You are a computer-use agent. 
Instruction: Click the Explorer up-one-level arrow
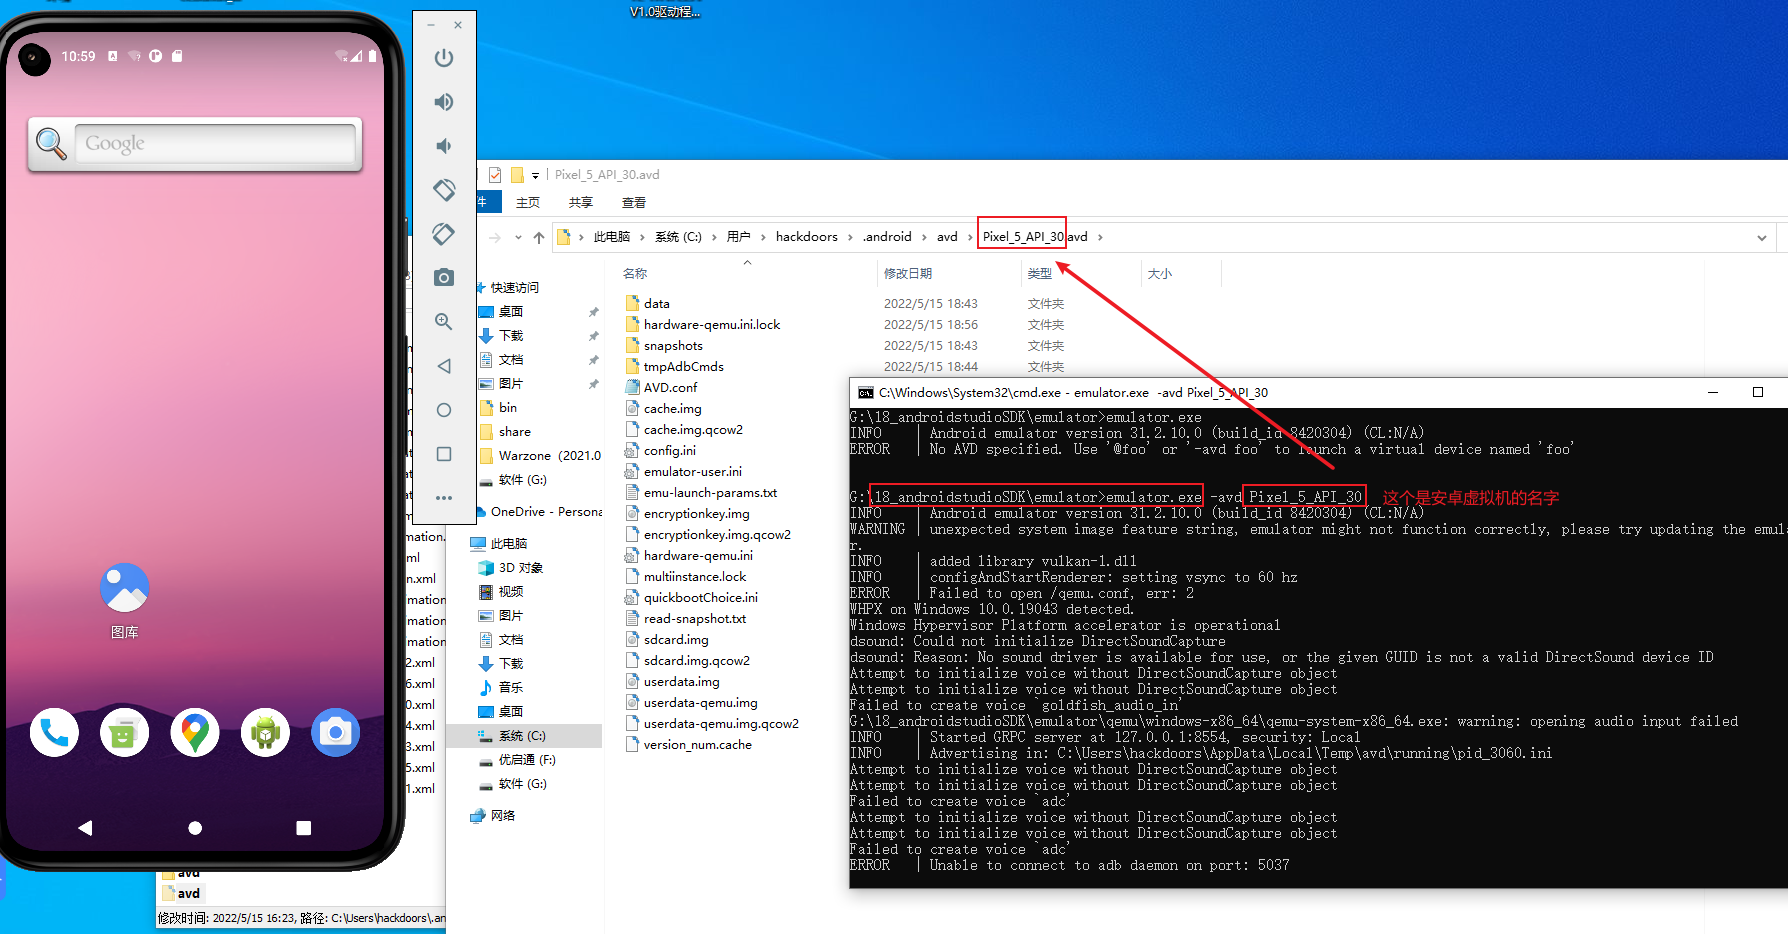[x=539, y=237]
